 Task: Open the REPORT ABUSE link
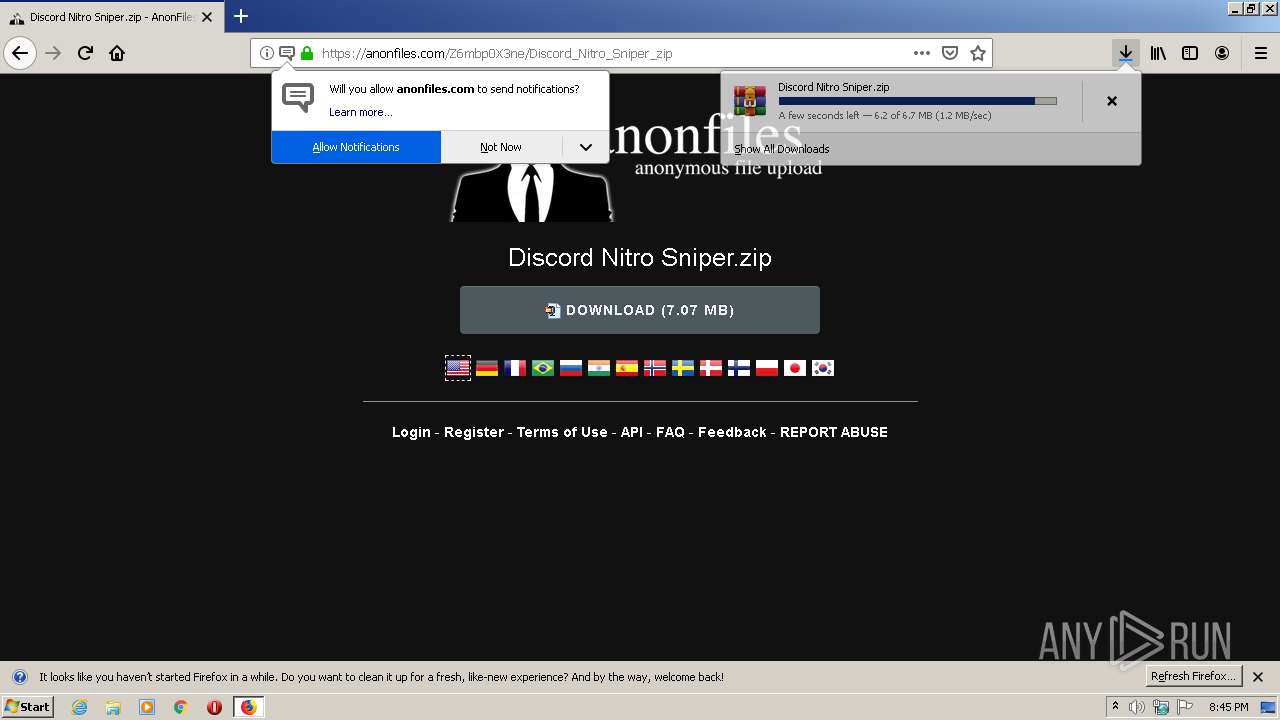834,432
